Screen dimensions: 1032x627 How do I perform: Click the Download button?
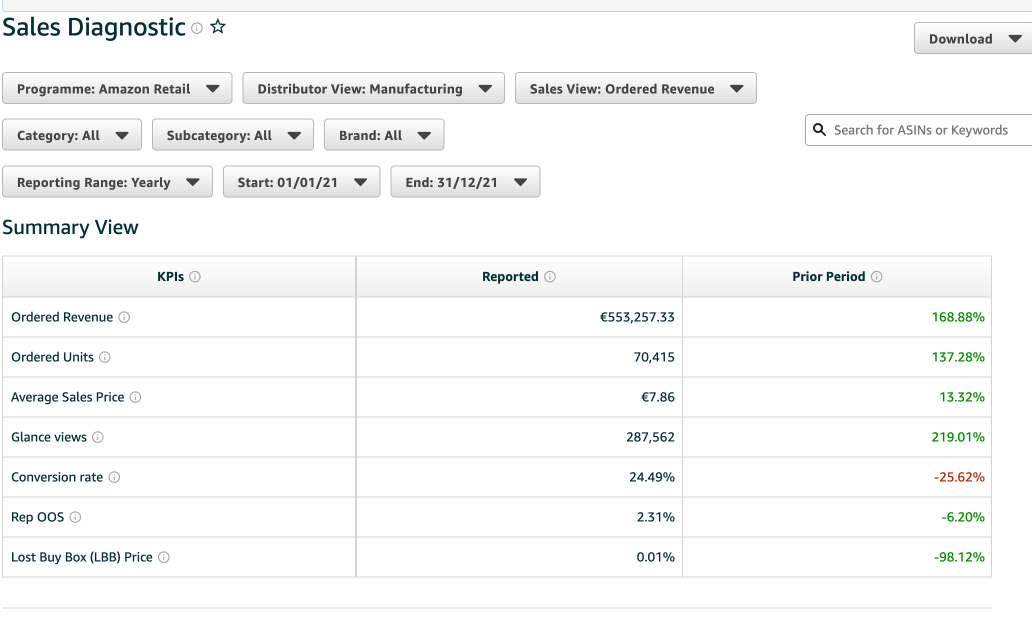pyautogui.click(x=972, y=38)
